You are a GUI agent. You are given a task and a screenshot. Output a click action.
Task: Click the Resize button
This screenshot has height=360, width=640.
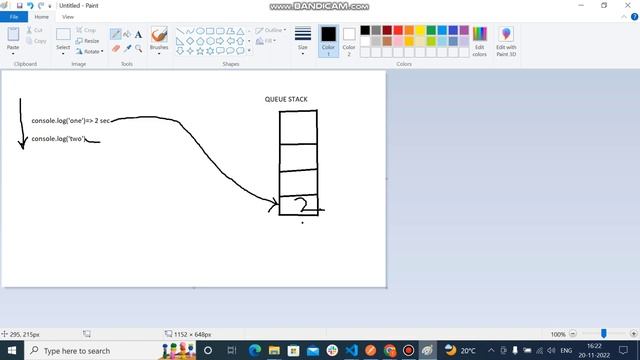click(x=88, y=41)
